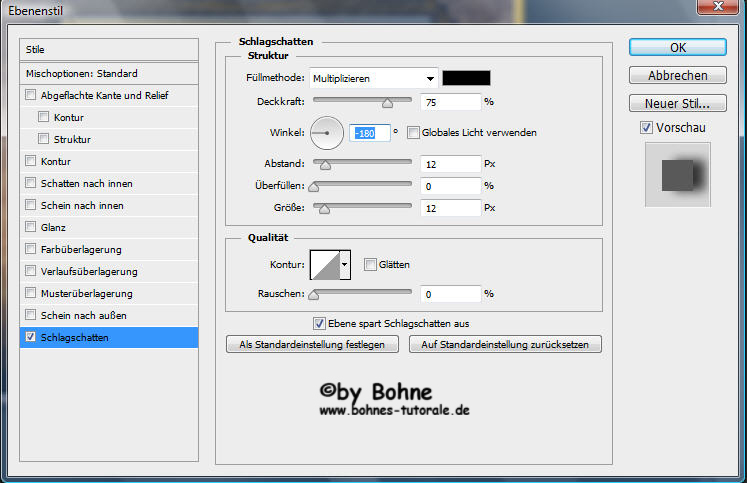Image resolution: width=747 pixels, height=483 pixels.
Task: Enable Globales Licht verwenden checkbox
Action: tap(413, 132)
